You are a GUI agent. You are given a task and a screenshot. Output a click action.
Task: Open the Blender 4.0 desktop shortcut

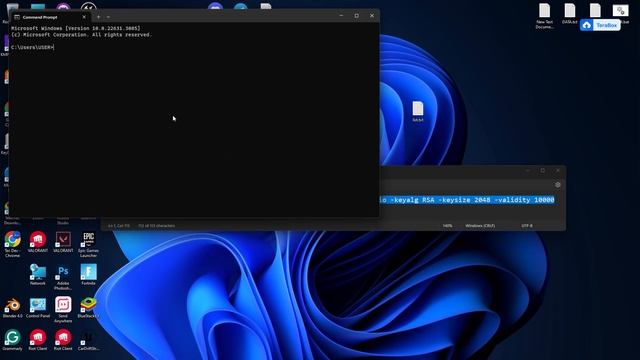[13, 307]
